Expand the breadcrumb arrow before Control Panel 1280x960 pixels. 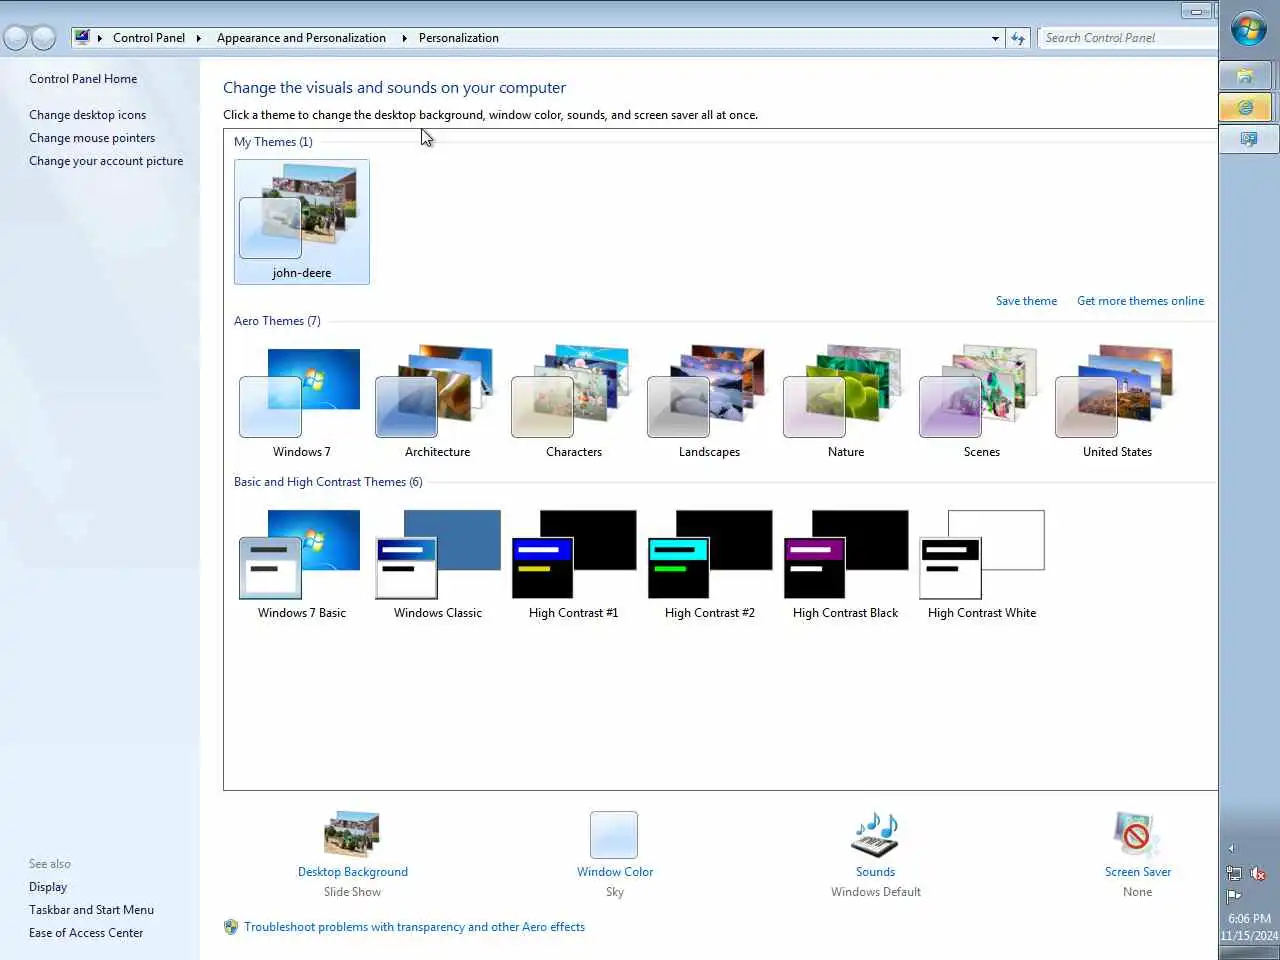[x=99, y=38]
